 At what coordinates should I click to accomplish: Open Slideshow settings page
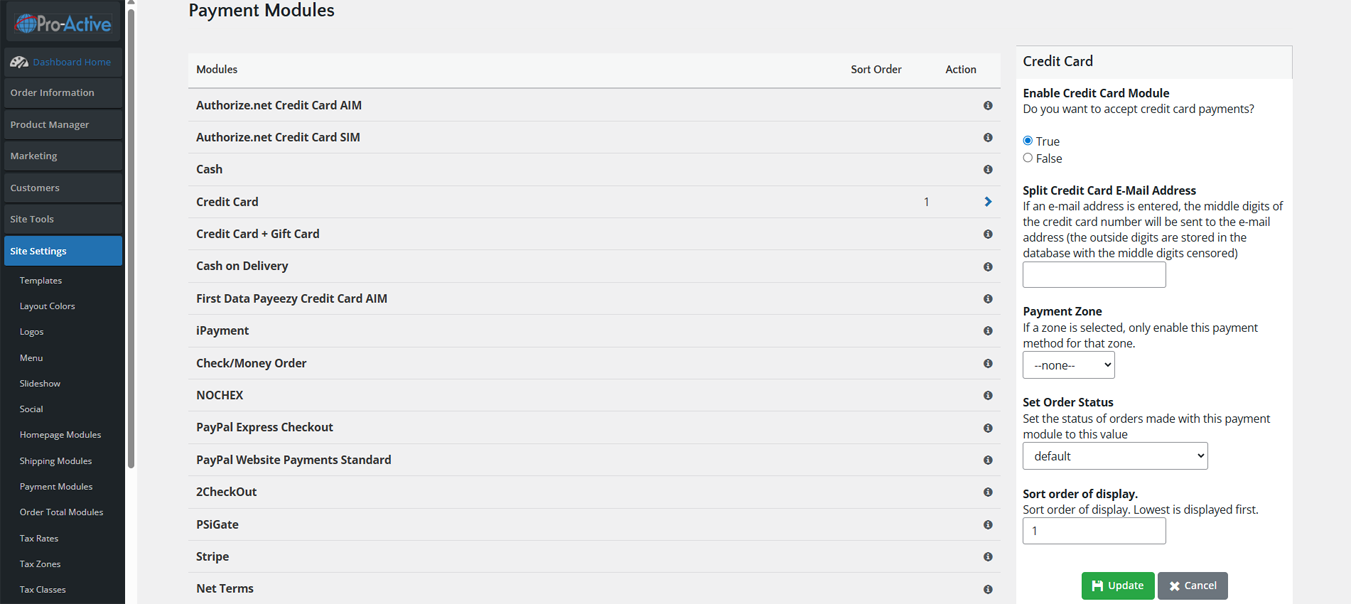point(40,384)
